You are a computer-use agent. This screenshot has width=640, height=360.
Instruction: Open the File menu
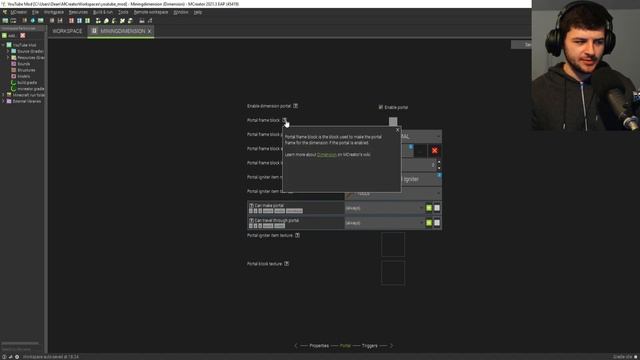tap(36, 12)
